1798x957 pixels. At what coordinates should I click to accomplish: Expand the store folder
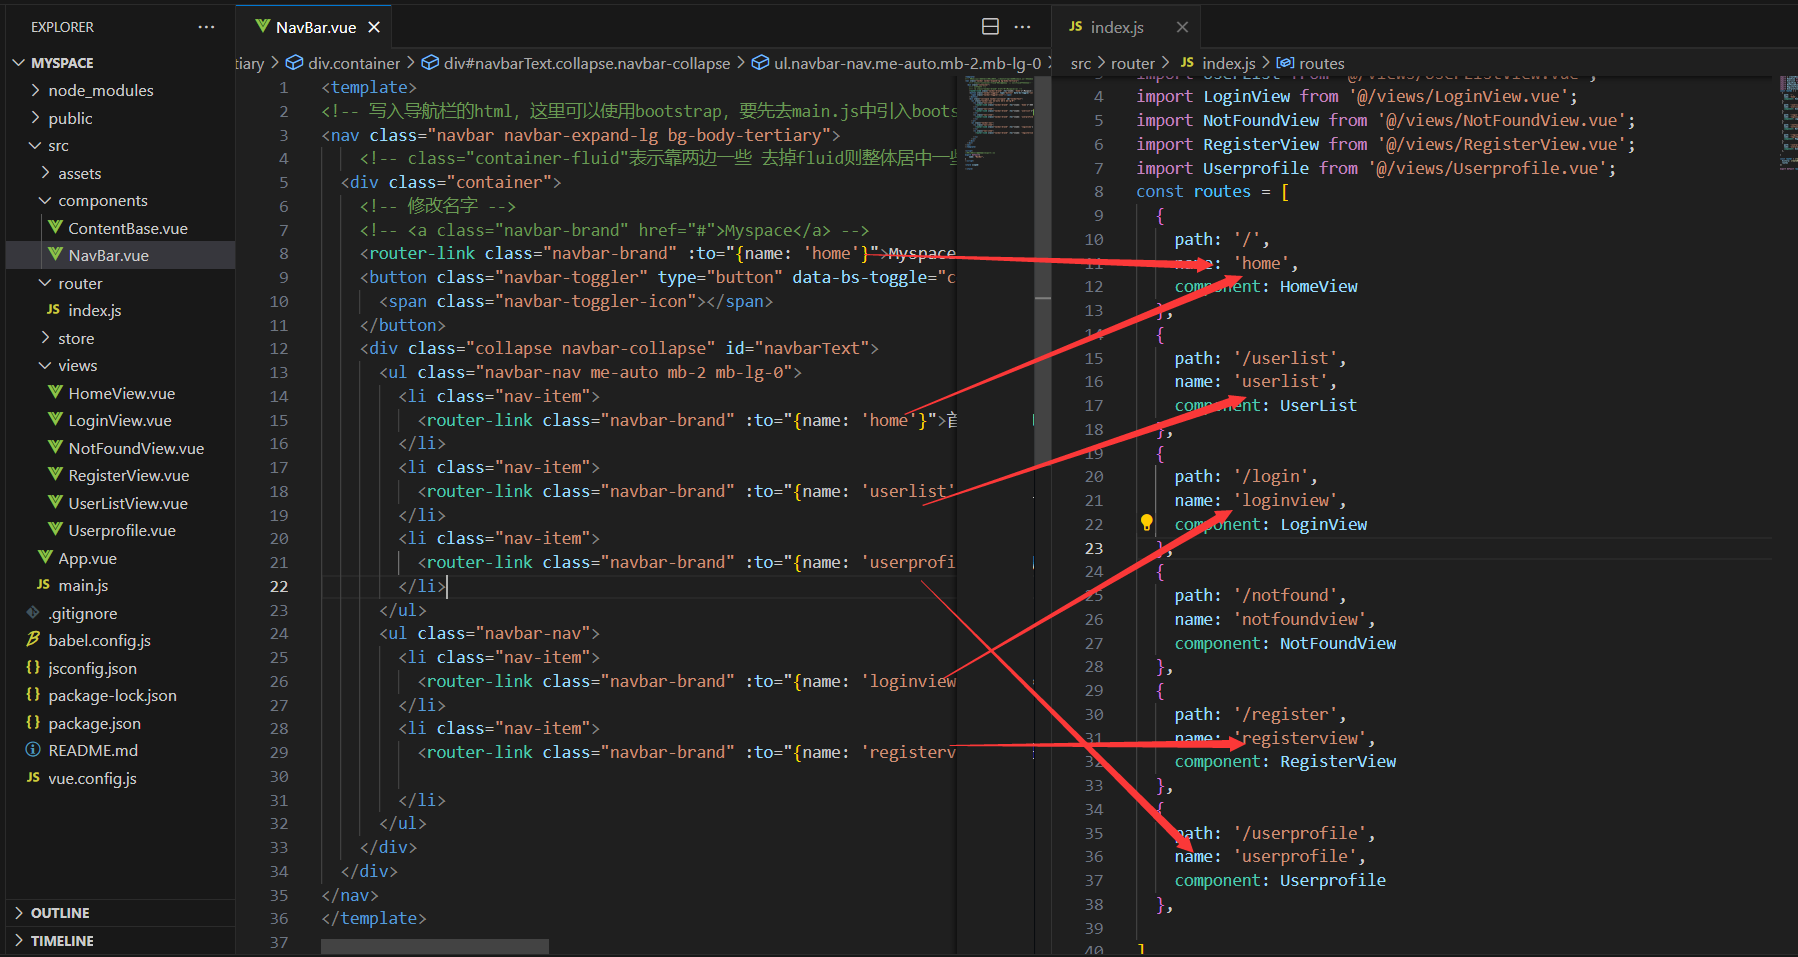46,338
